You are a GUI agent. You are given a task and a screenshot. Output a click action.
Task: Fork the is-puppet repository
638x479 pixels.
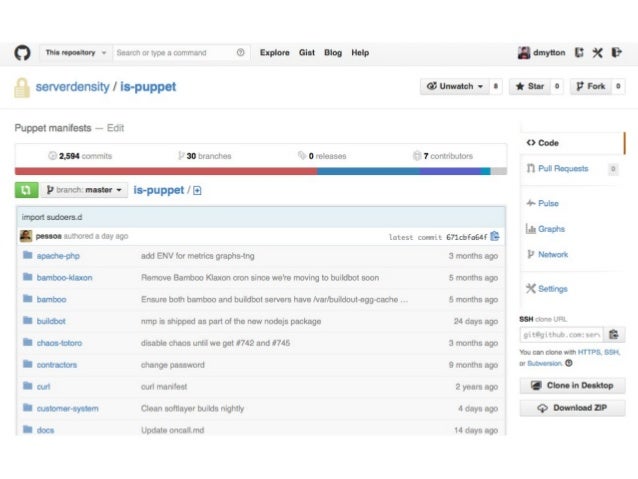point(591,86)
